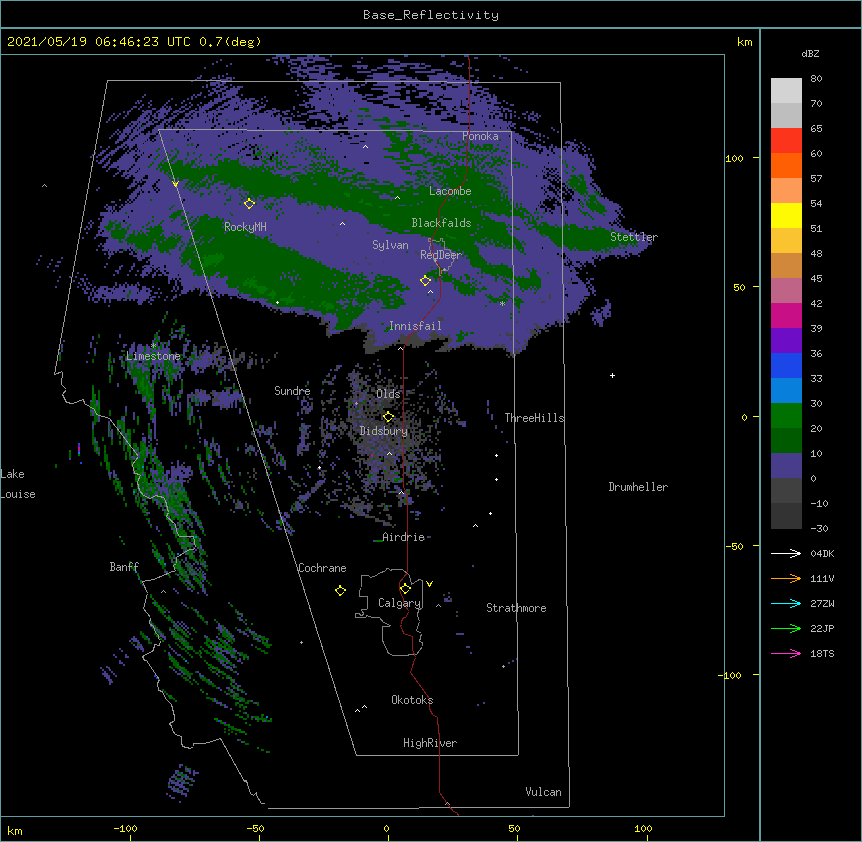The width and height of the screenshot is (862, 842).
Task: Click the Sylvan label on the map
Action: click(390, 245)
